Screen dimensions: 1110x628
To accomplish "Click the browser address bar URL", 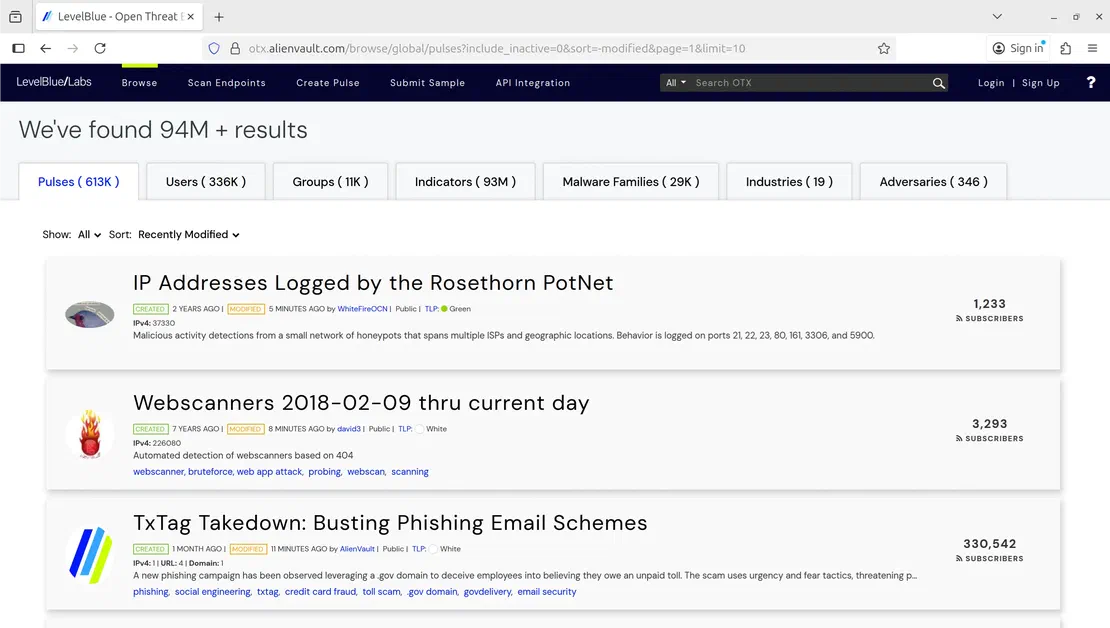I will (496, 48).
